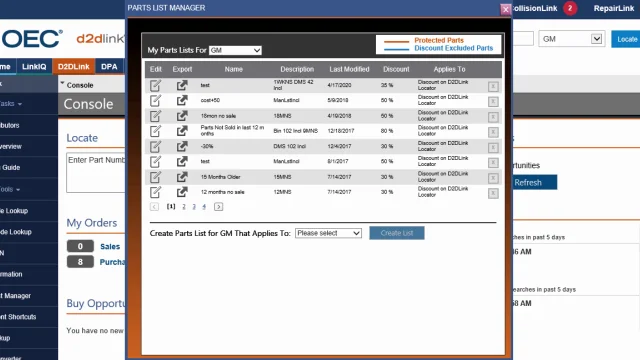Delete the Parts Not Sold list row

493,132
